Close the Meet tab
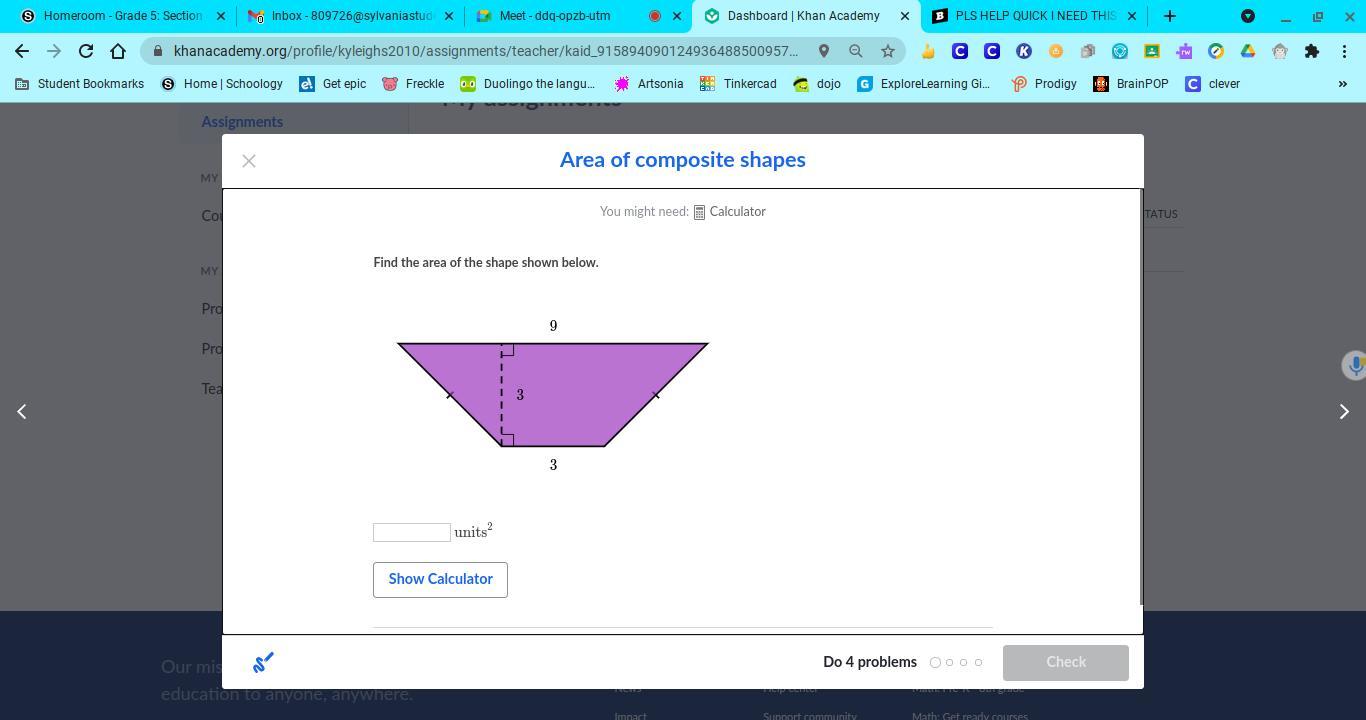The height and width of the screenshot is (720, 1366). point(677,16)
